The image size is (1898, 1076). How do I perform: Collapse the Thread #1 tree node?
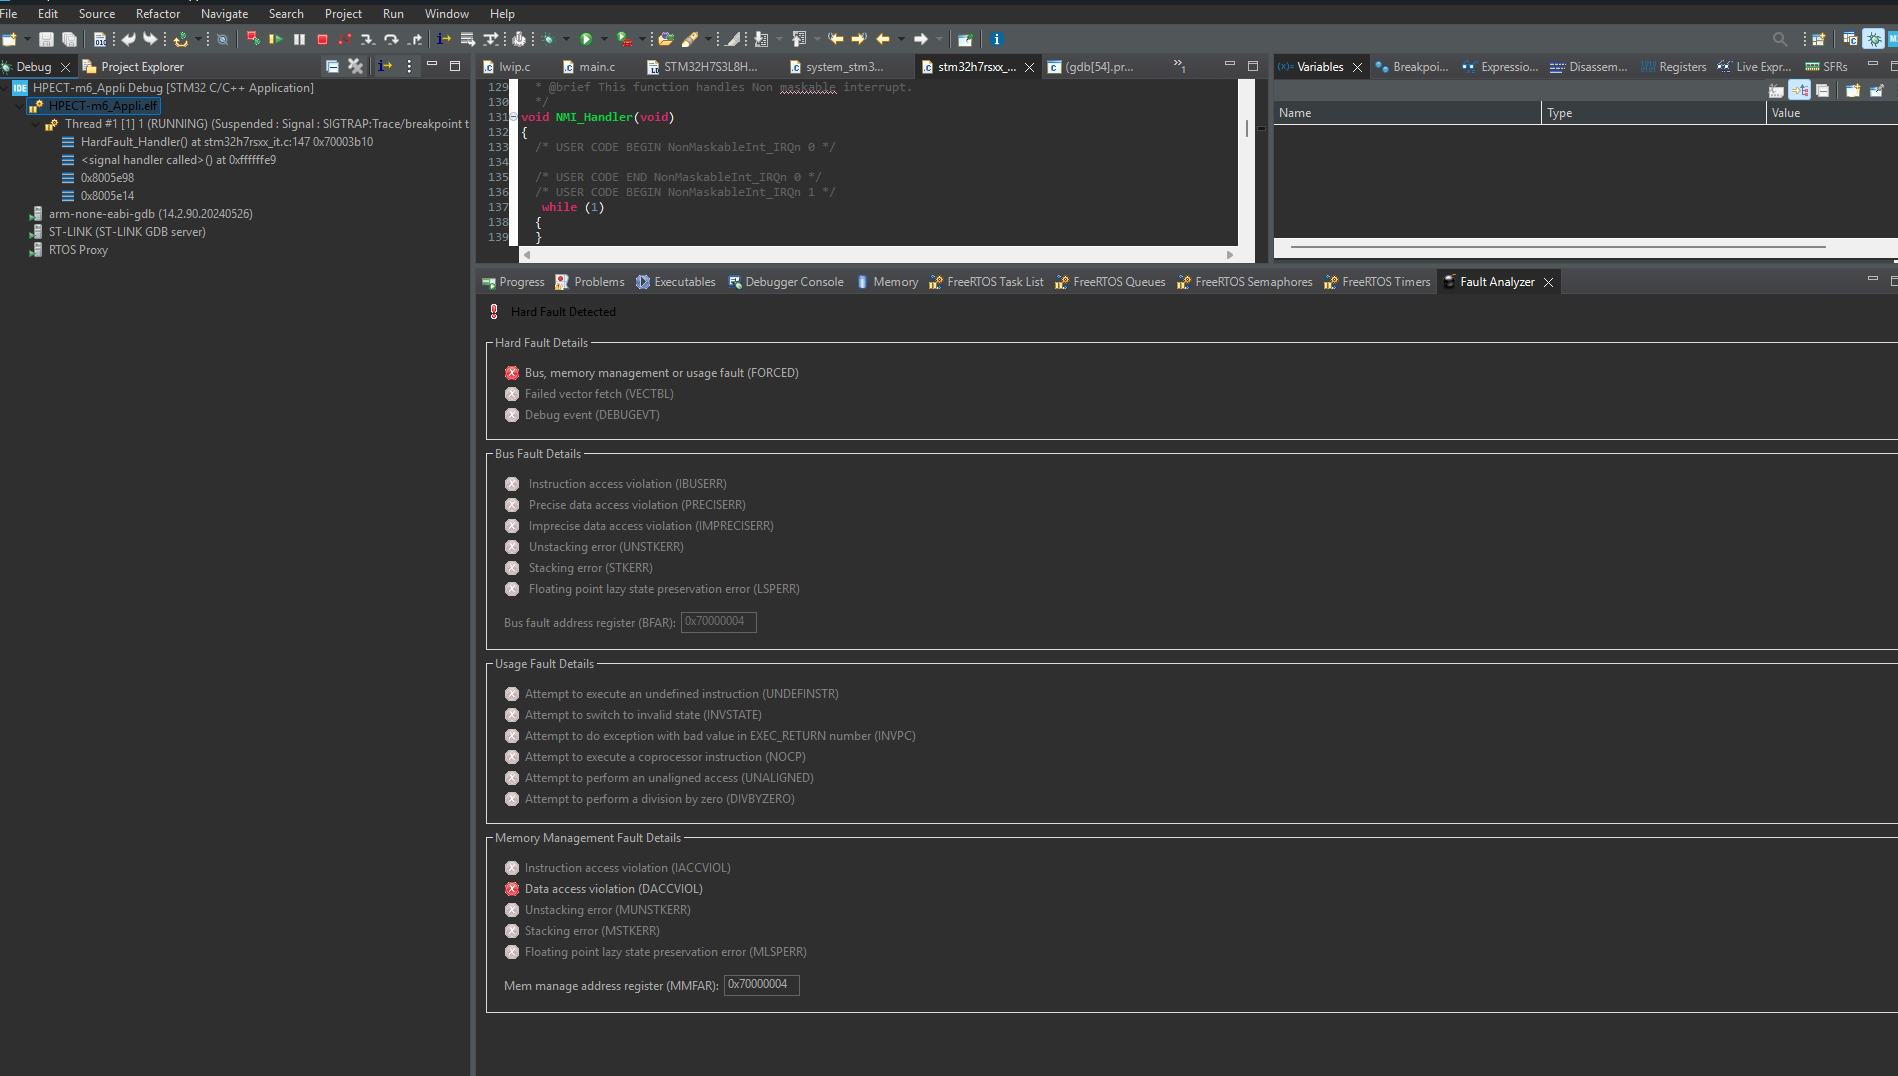click(37, 124)
